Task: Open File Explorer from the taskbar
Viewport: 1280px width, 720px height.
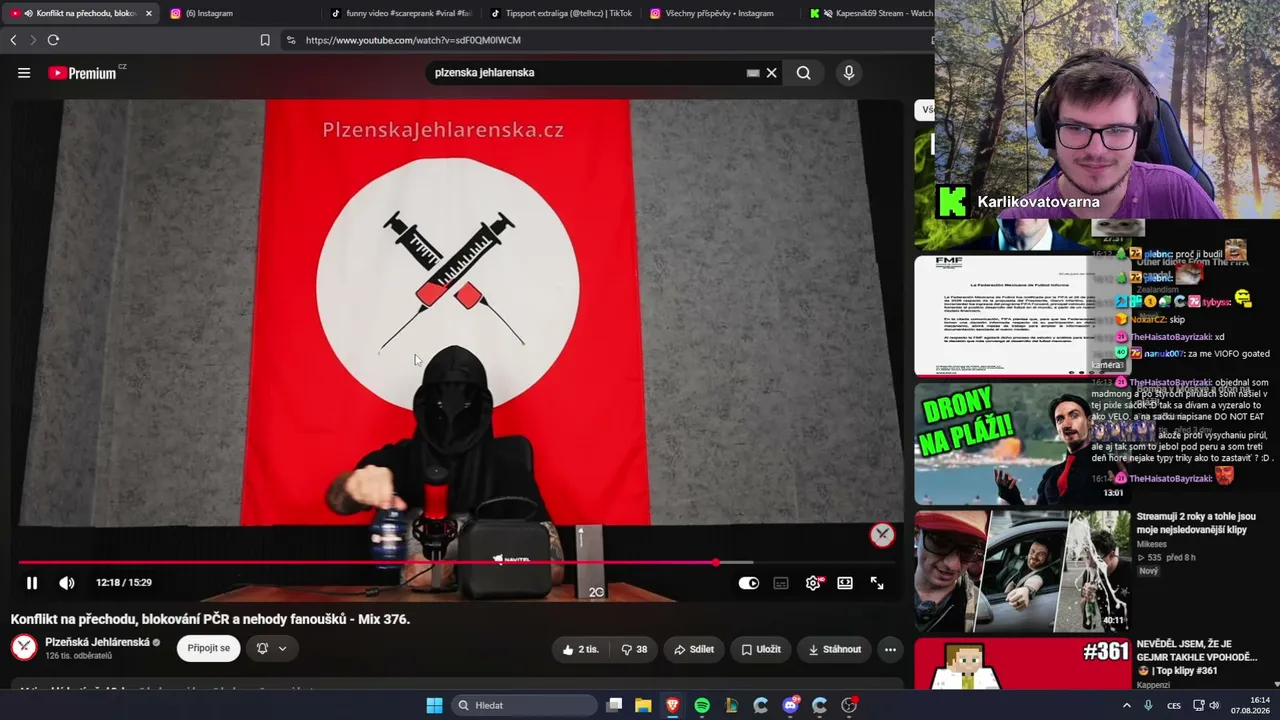Action: (x=643, y=705)
